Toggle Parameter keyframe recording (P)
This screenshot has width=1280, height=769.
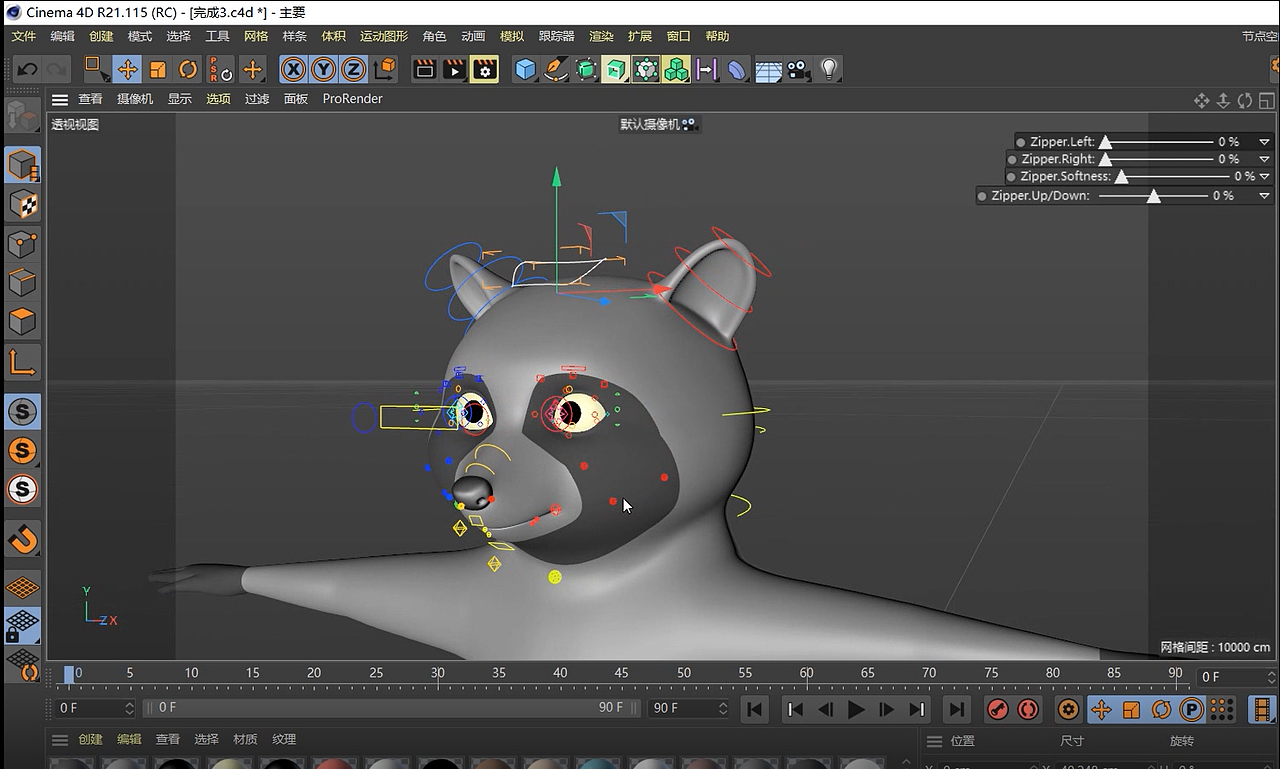(x=1191, y=710)
